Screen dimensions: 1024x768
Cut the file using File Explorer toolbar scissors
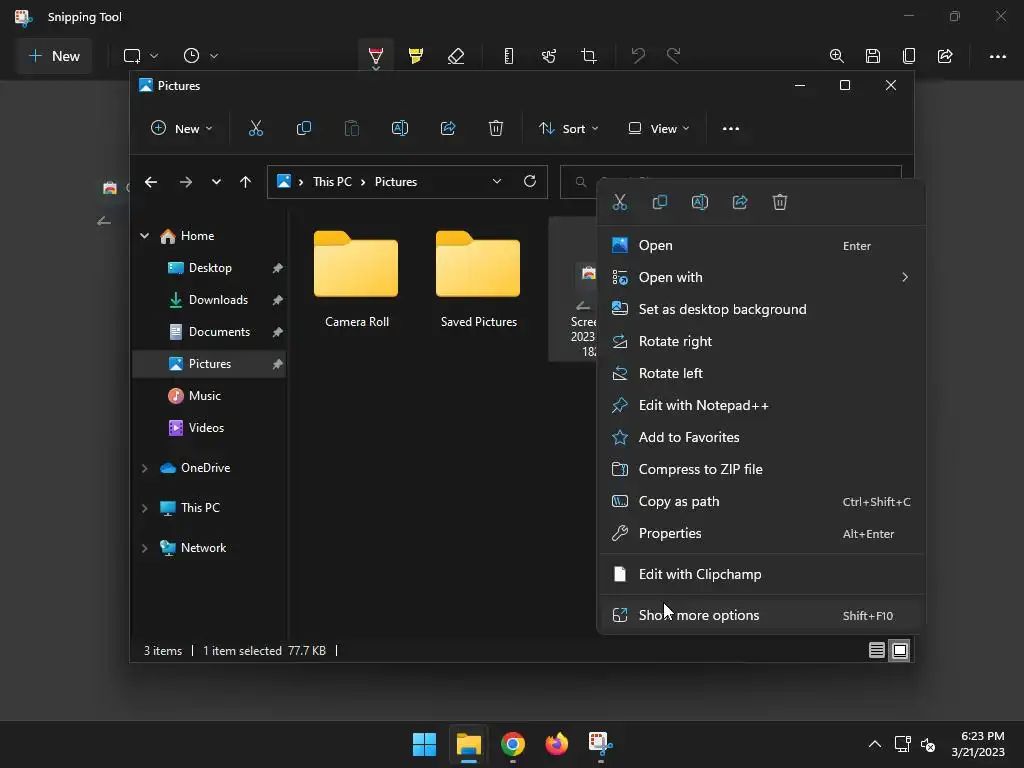click(256, 129)
